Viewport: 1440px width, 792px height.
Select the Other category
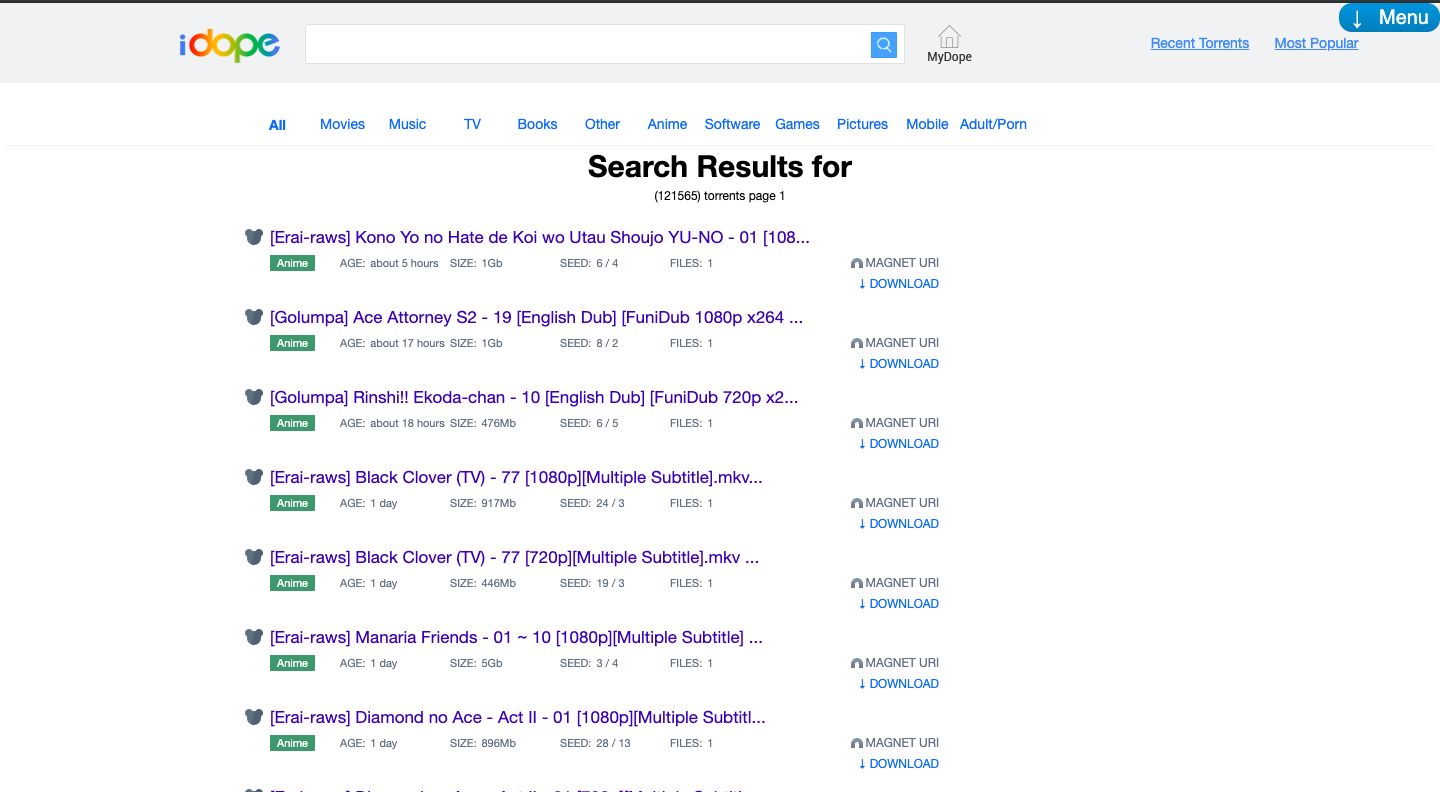tap(602, 124)
